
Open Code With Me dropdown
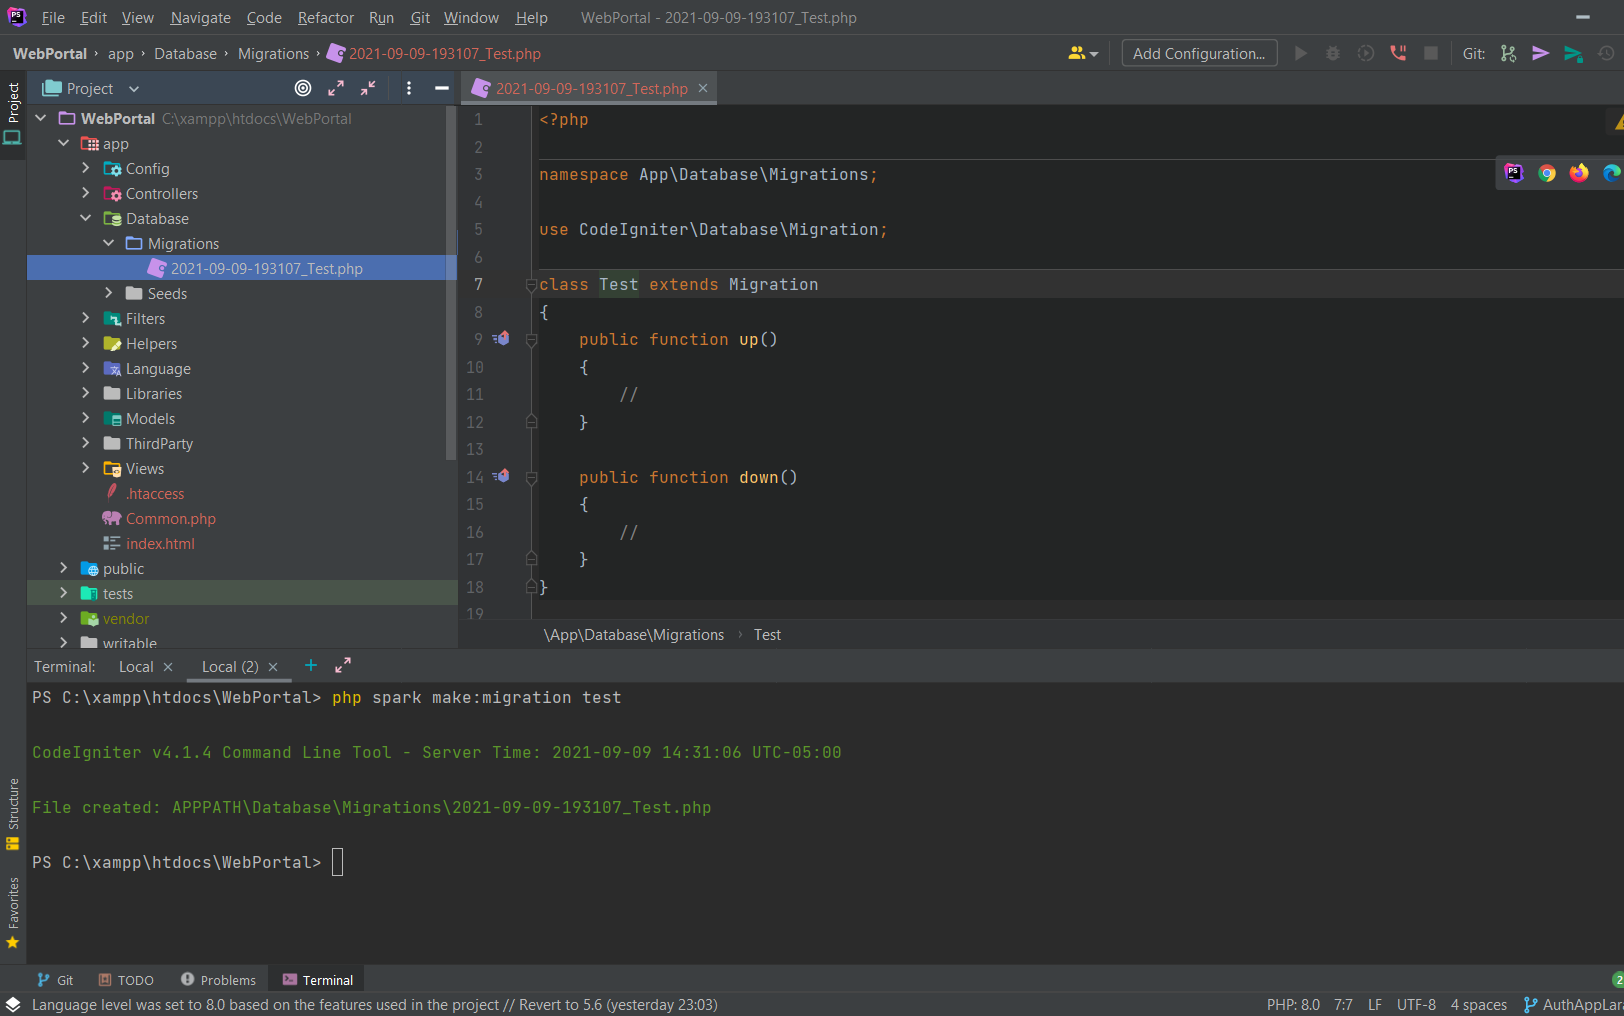(x=1083, y=53)
